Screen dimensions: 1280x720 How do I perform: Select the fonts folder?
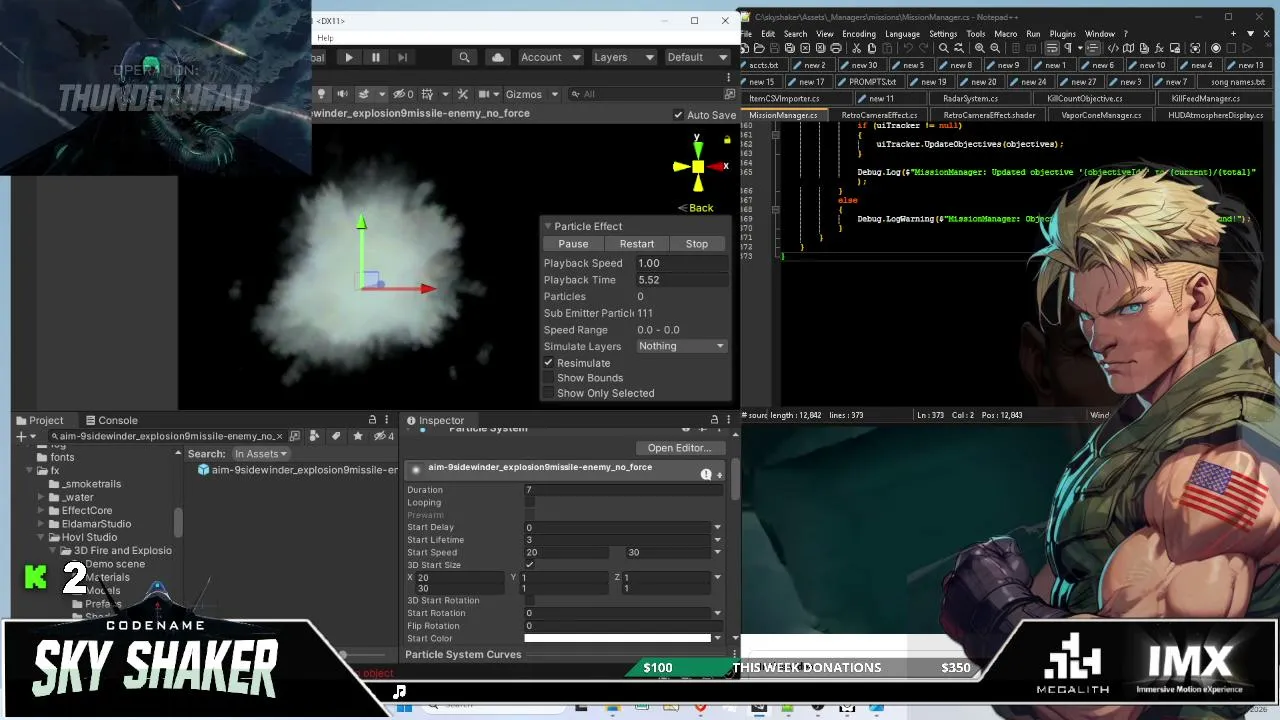(x=62, y=457)
